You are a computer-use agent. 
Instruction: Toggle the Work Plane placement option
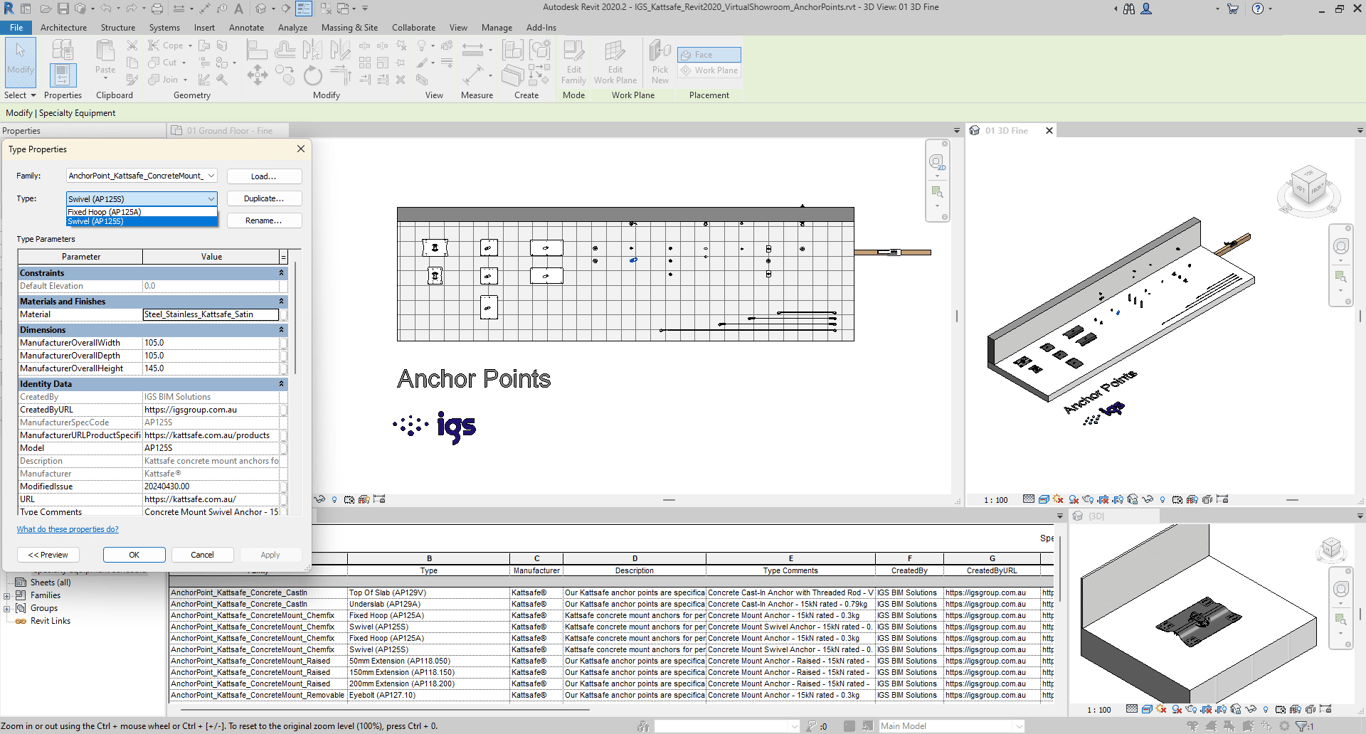coord(709,71)
